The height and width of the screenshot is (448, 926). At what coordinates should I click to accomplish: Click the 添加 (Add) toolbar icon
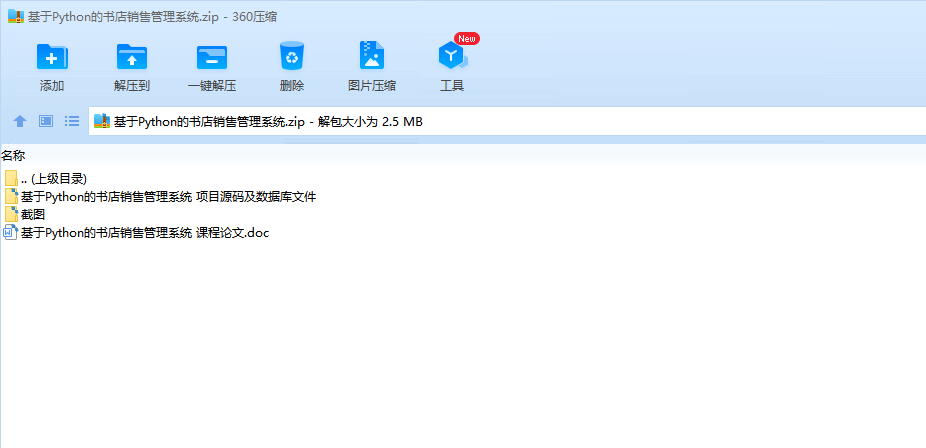(x=52, y=57)
